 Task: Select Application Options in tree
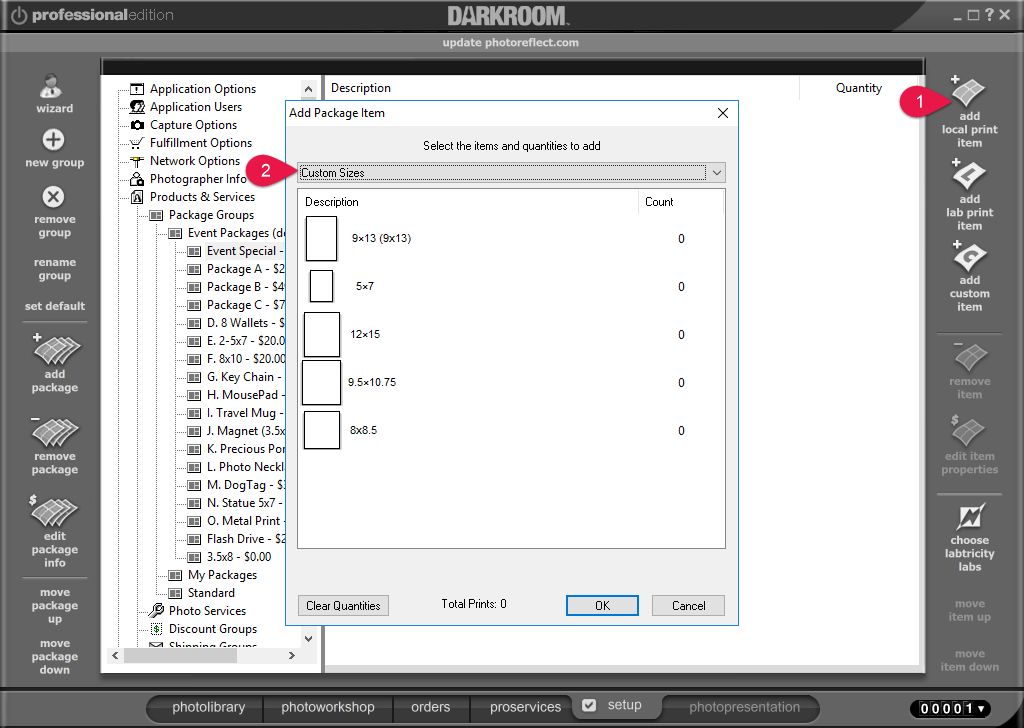[x=202, y=89]
